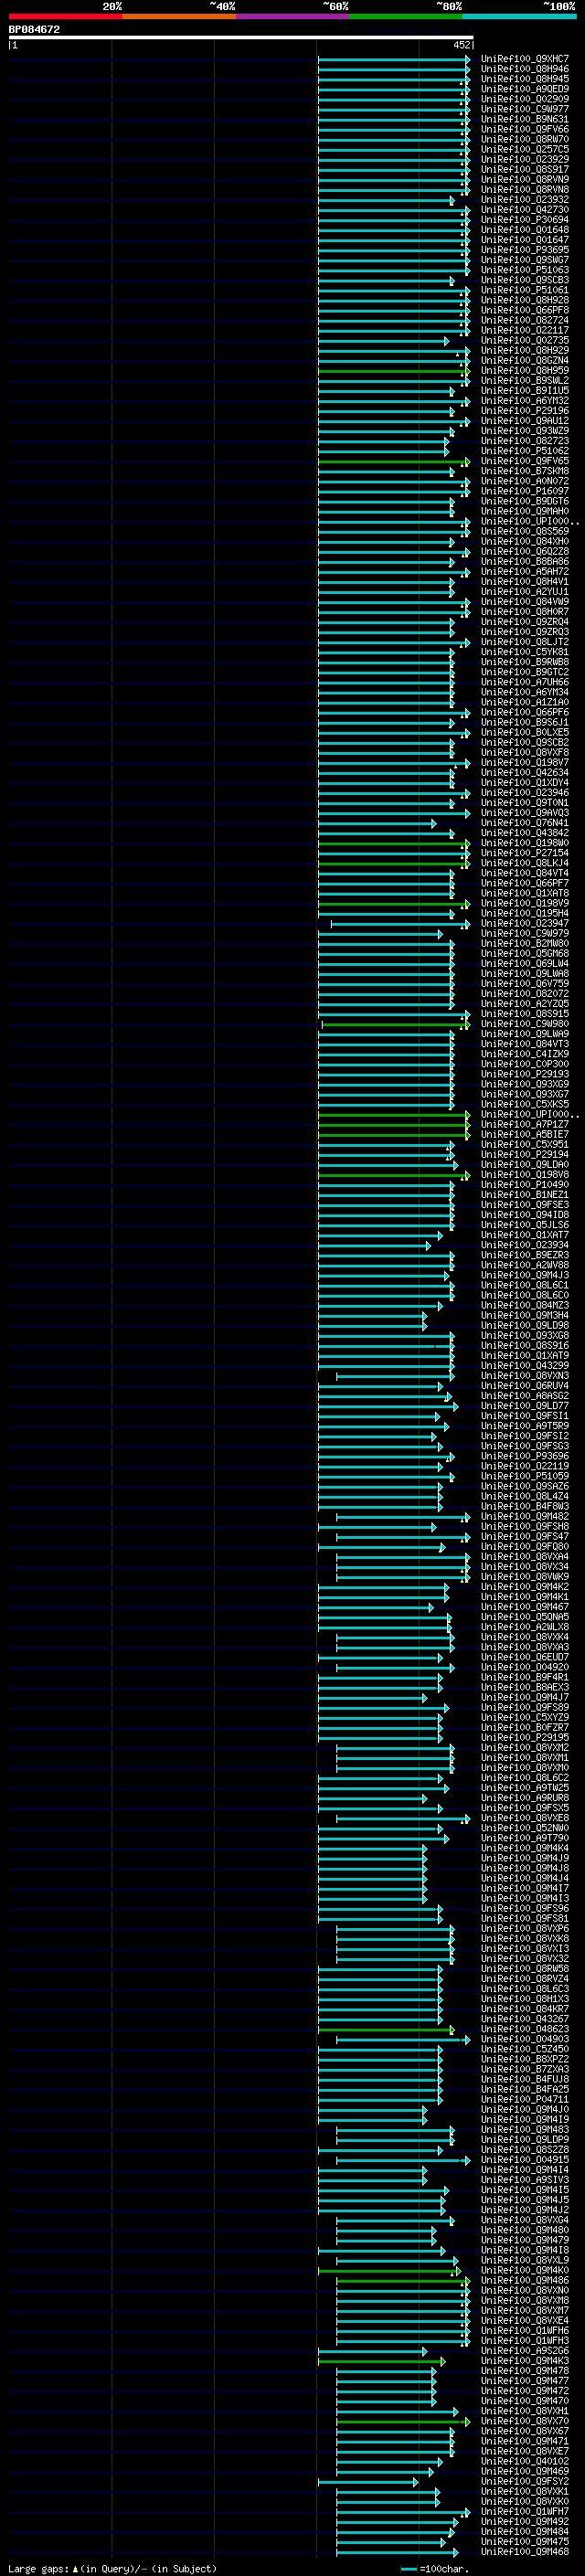Click the red ~20% identity legend segment
Viewport: 585px width, 2576px height.
coord(65,17)
